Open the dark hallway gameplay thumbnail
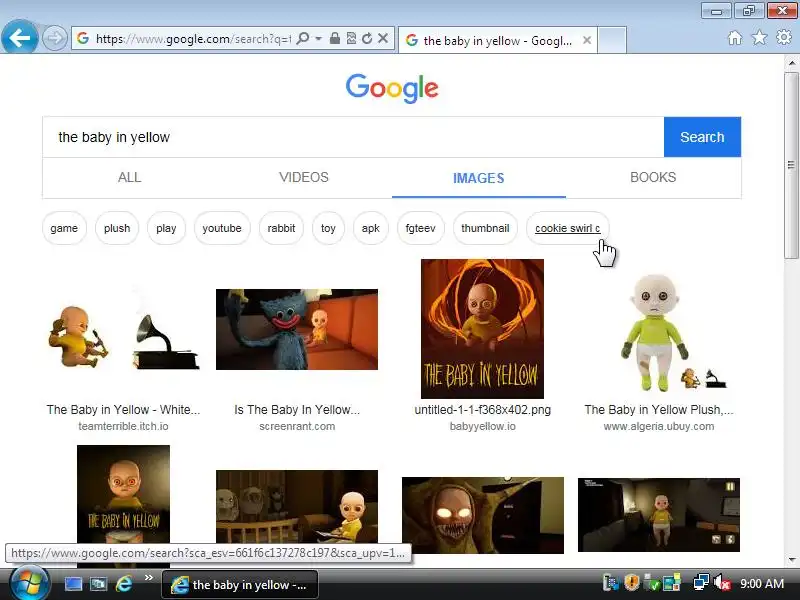 (x=659, y=515)
